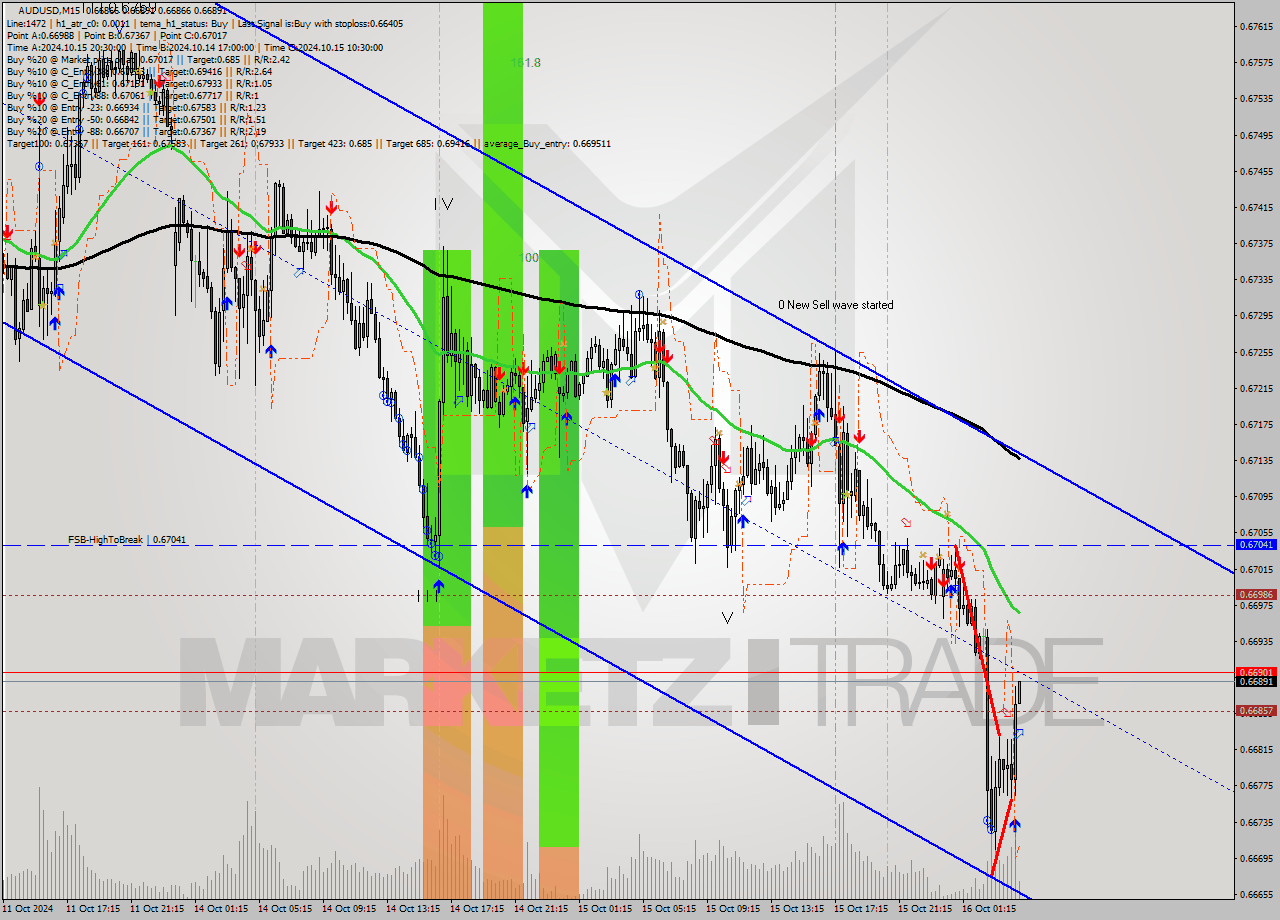Click 0.67495 on the price axis

pos(1256,135)
